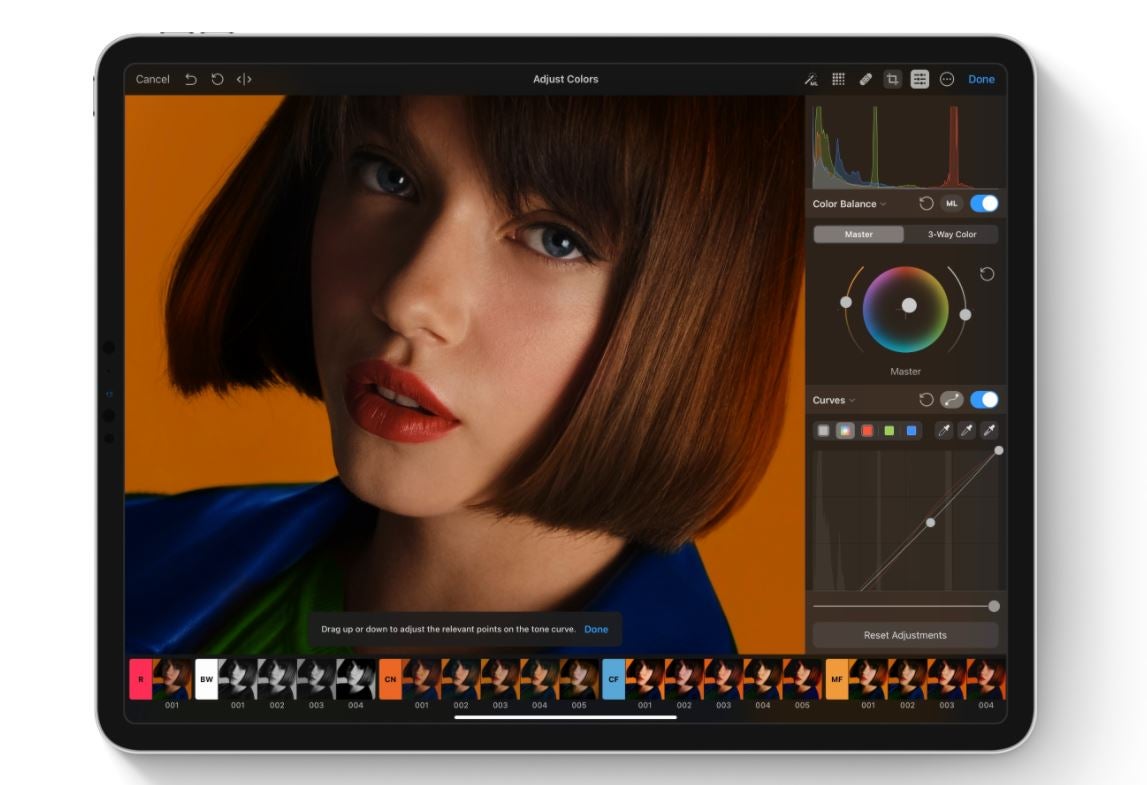Image resolution: width=1147 pixels, height=785 pixels.
Task: Expand the Curves dropdown
Action: tap(834, 400)
